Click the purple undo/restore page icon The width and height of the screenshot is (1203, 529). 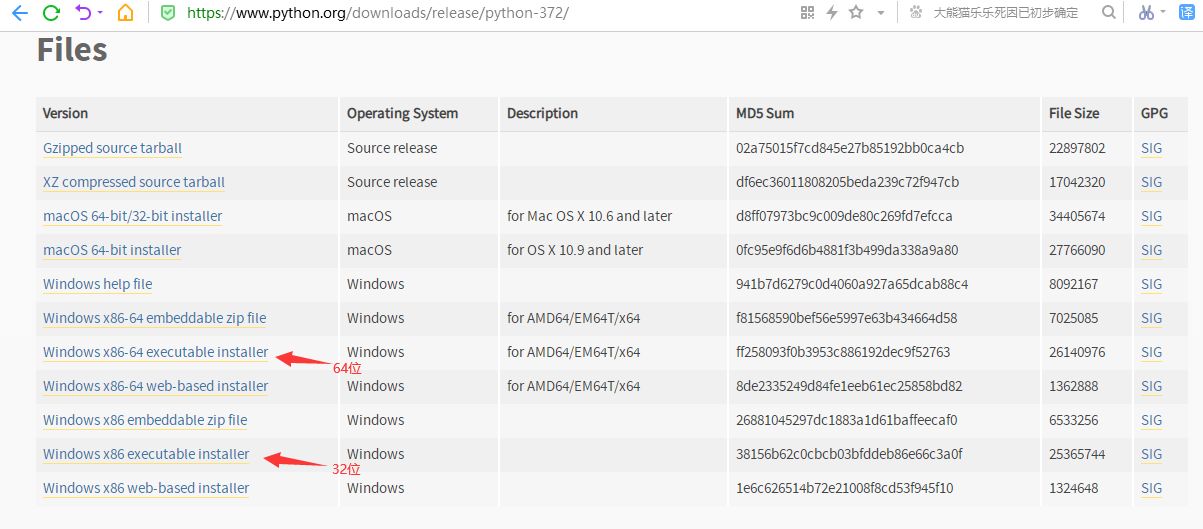click(83, 13)
